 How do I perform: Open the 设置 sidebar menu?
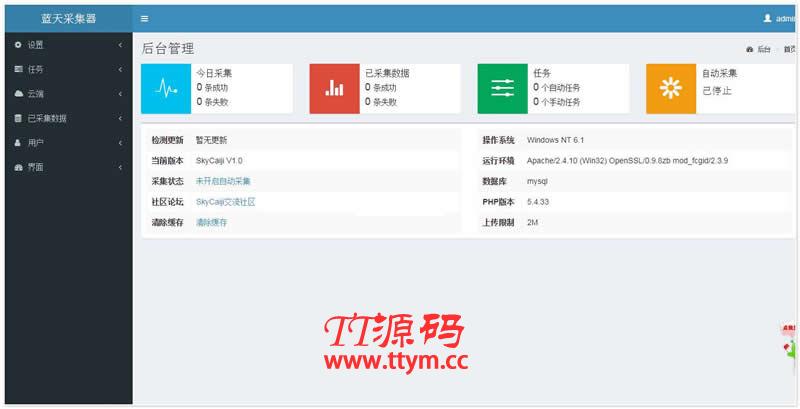69,45
